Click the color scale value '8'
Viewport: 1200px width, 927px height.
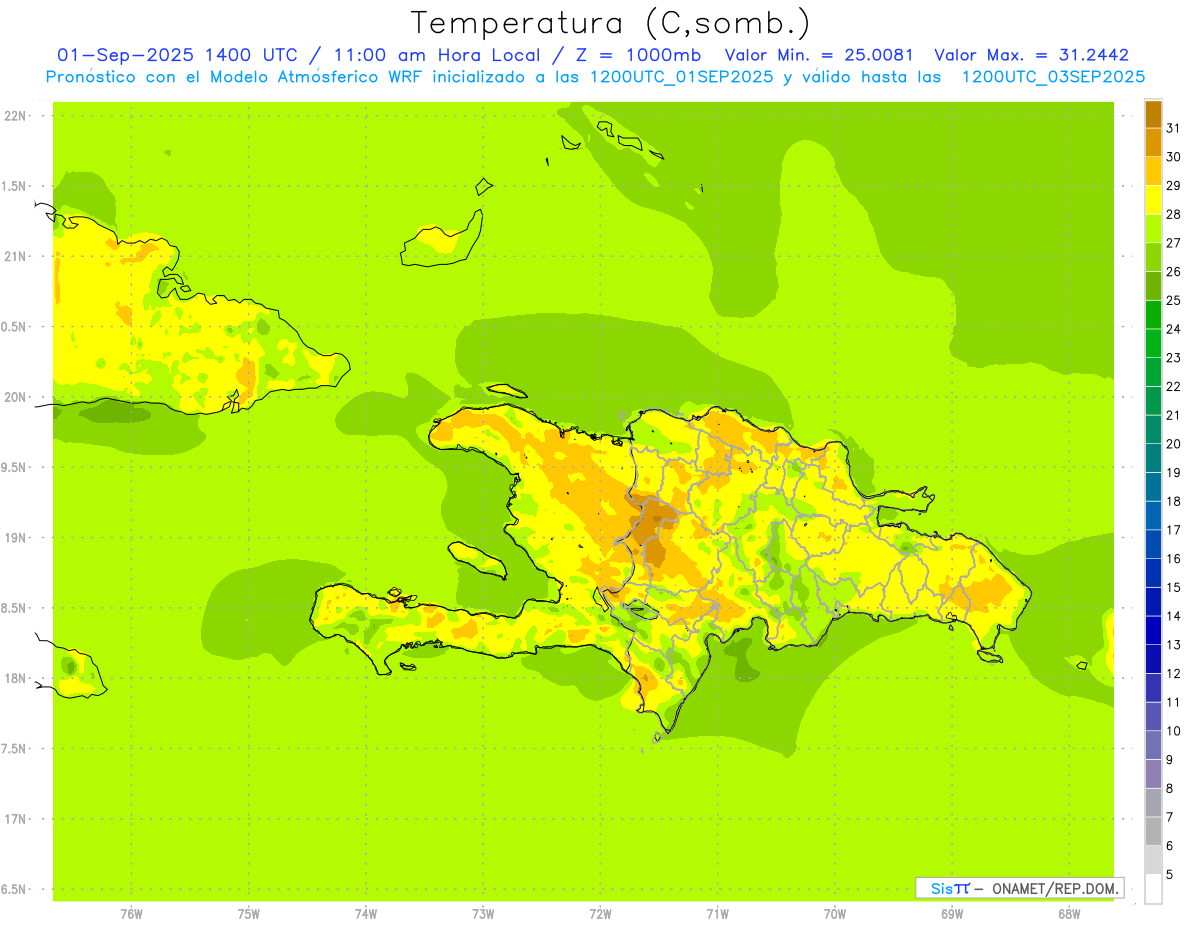pyautogui.click(x=1170, y=788)
